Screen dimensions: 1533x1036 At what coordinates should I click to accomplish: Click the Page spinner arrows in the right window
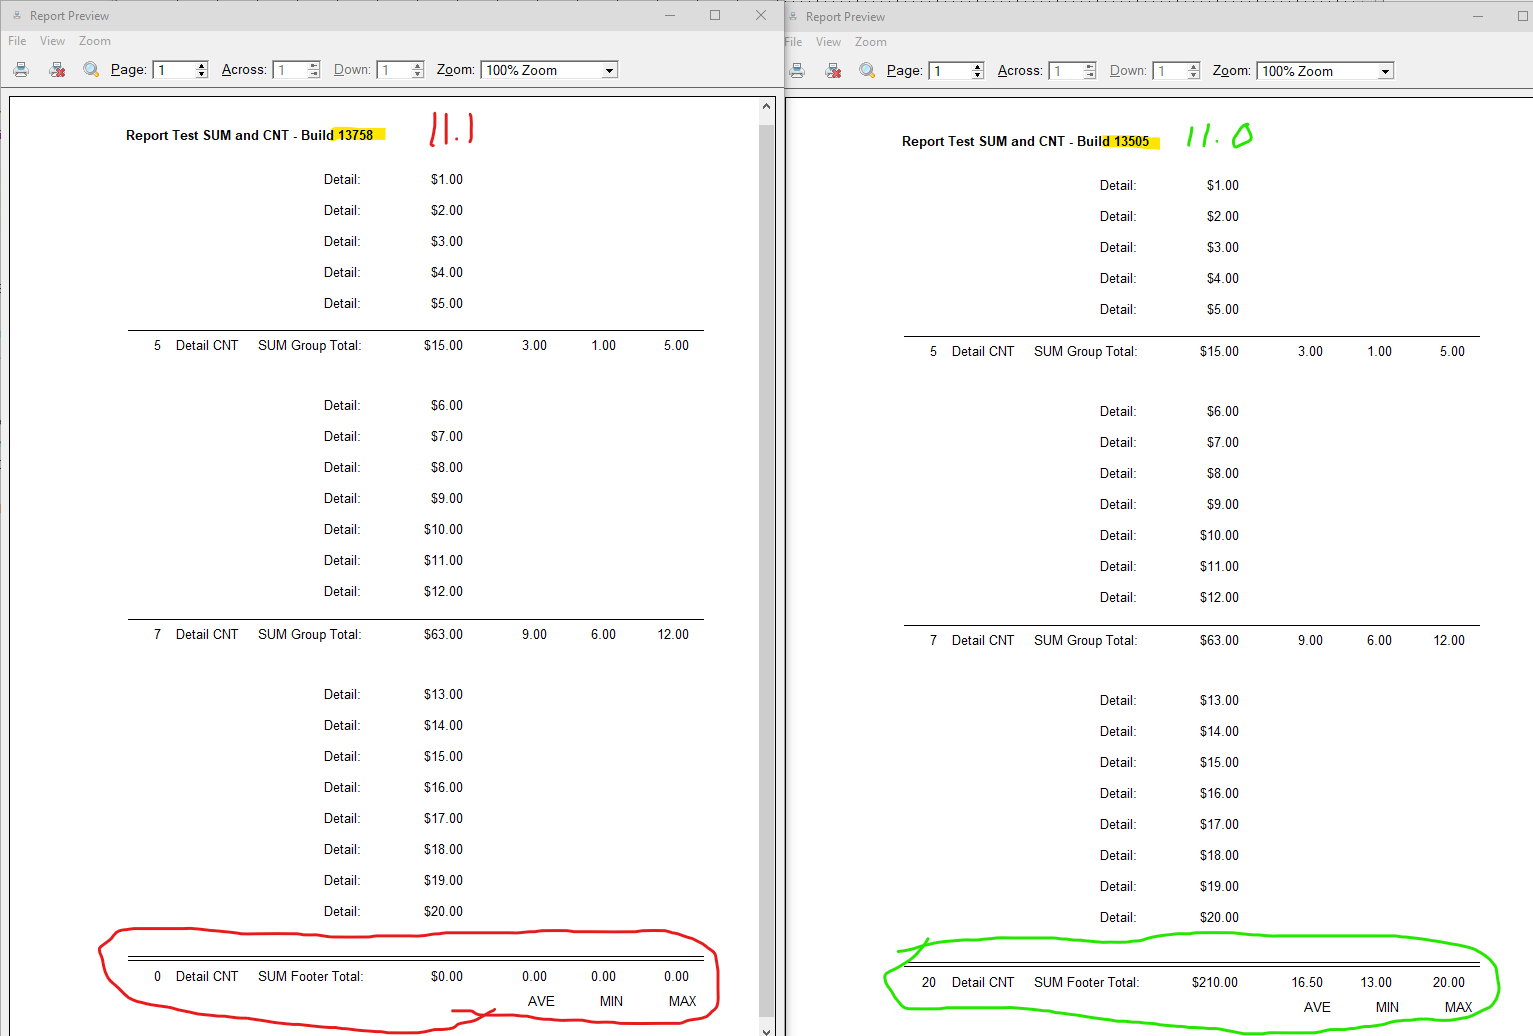[x=977, y=71]
